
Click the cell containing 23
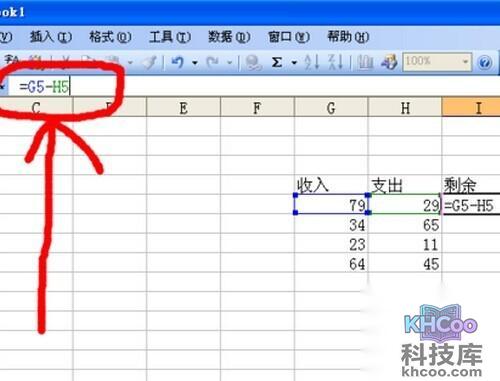point(331,243)
